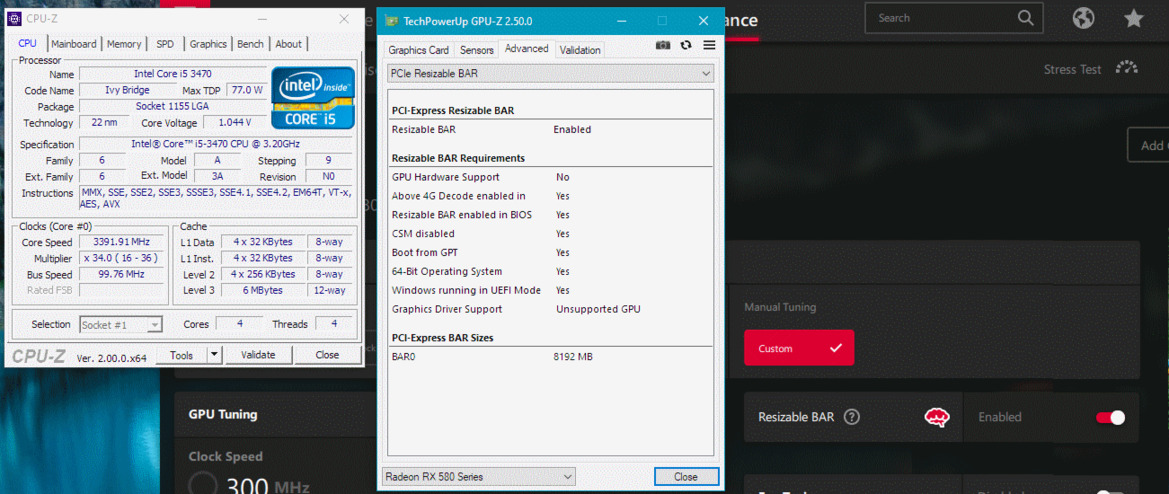Click Resizable BAR help question icon
Viewport: 1169px width, 494px height.
tap(852, 417)
